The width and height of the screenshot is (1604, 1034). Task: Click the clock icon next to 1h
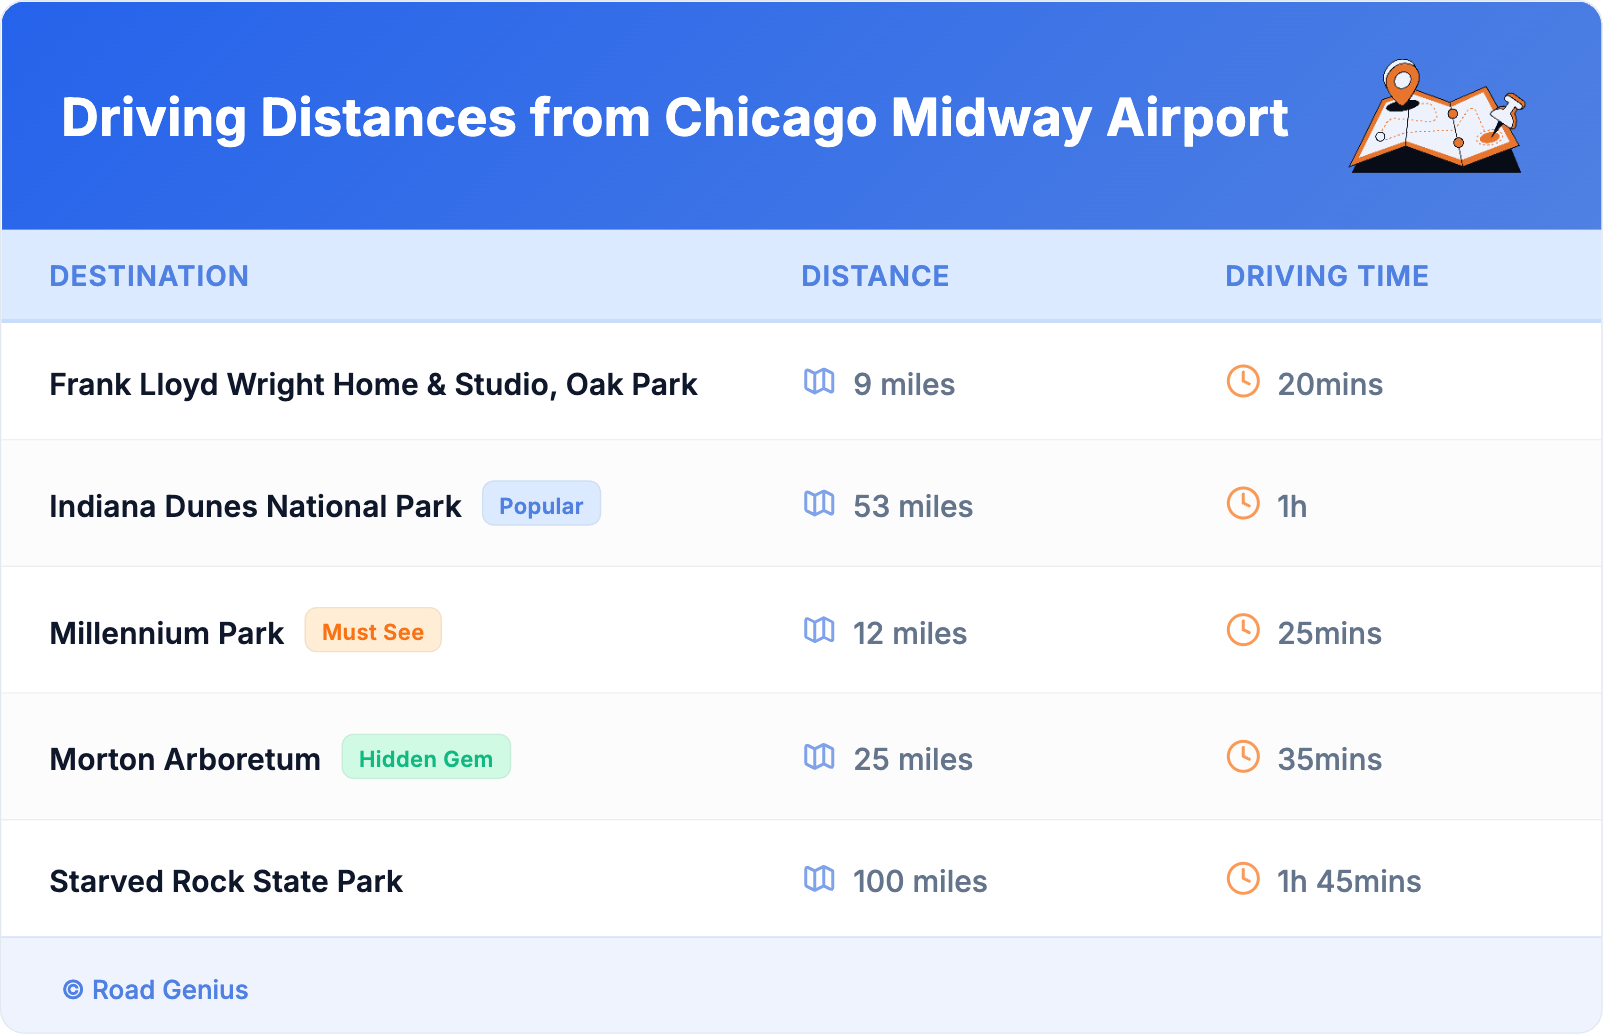[x=1243, y=503]
